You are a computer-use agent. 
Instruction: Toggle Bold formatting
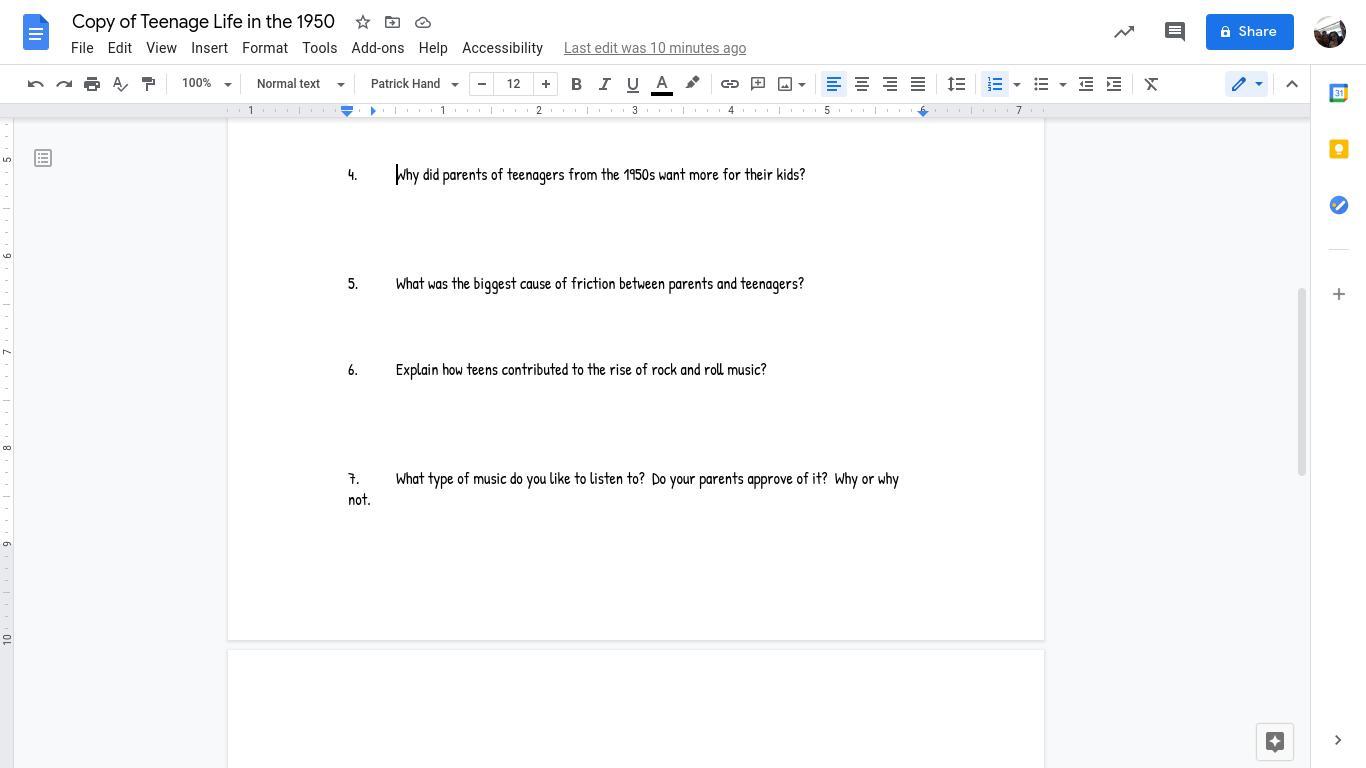click(576, 84)
